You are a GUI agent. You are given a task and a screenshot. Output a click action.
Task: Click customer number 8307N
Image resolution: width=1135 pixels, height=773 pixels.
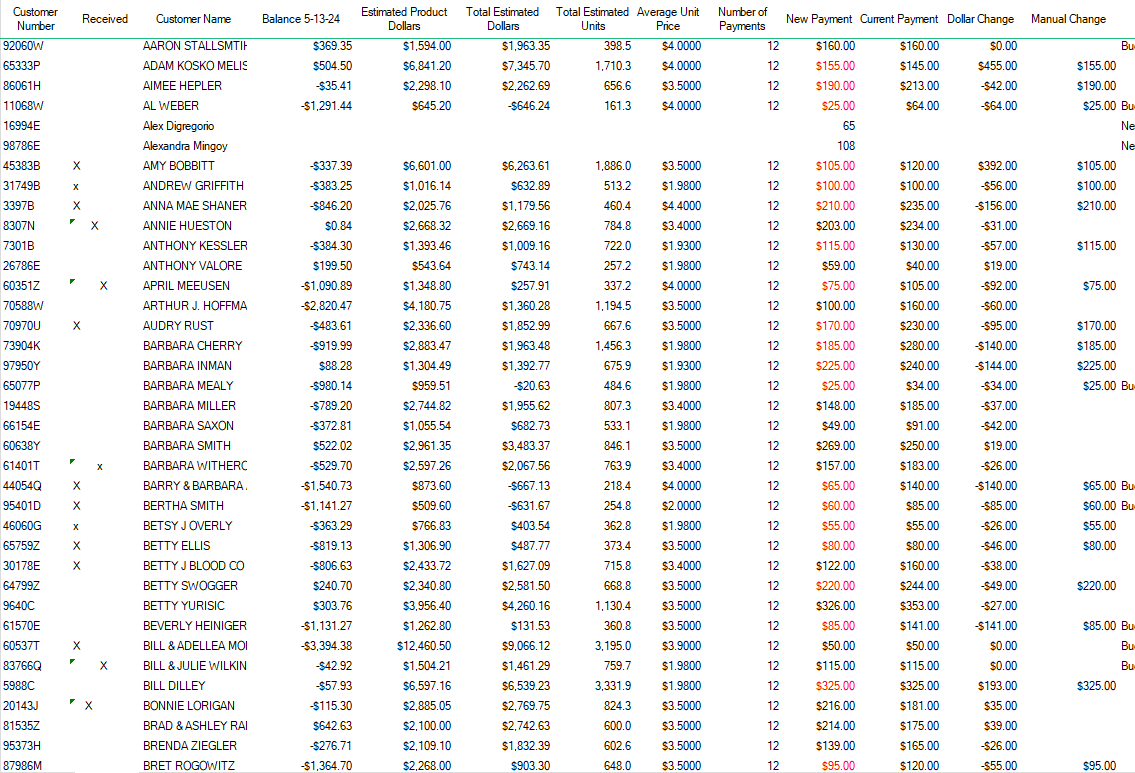tap(19, 226)
